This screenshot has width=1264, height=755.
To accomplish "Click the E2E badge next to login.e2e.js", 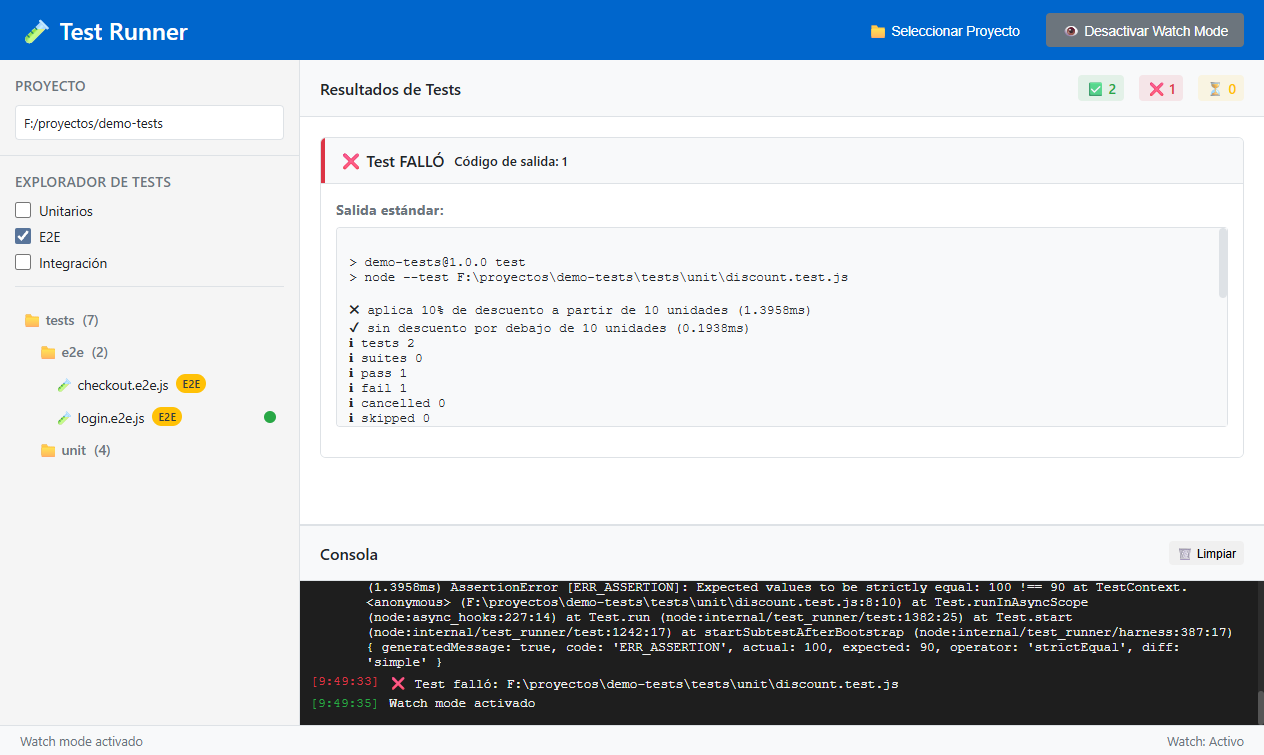I will (167, 417).
